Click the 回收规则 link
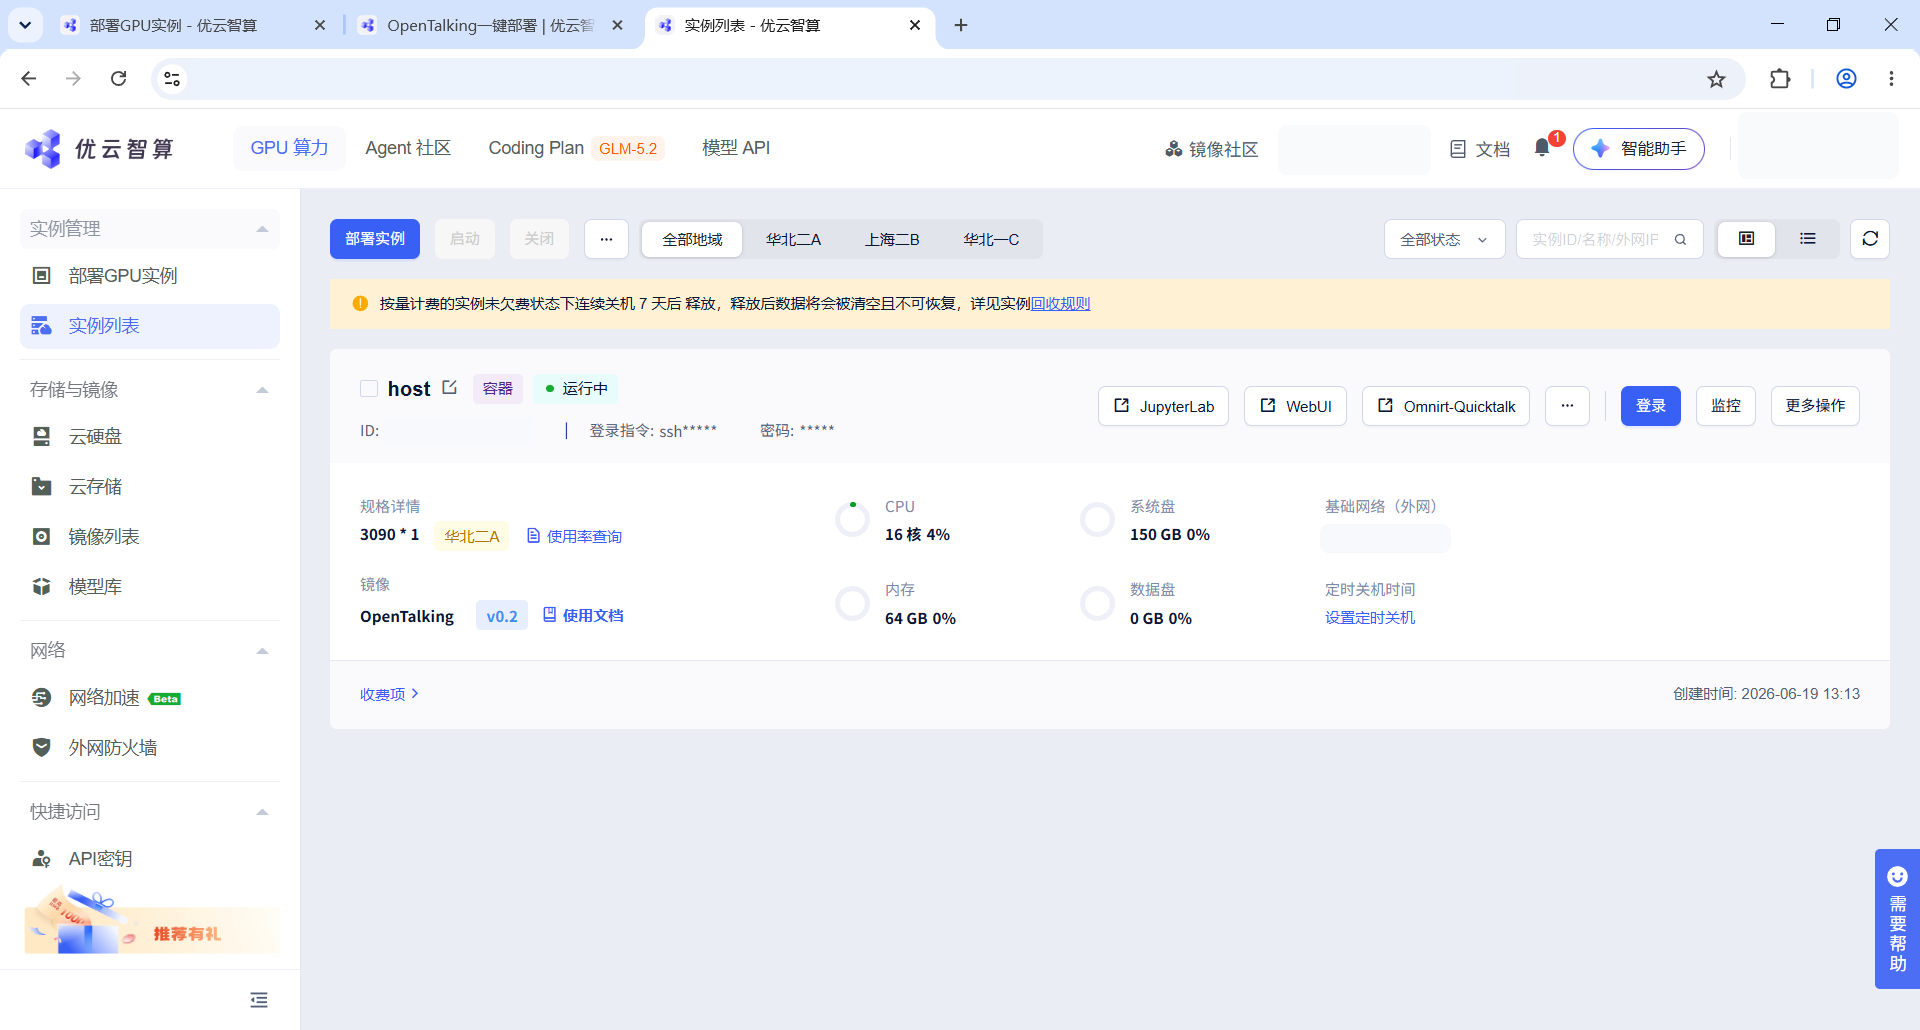 point(1060,304)
